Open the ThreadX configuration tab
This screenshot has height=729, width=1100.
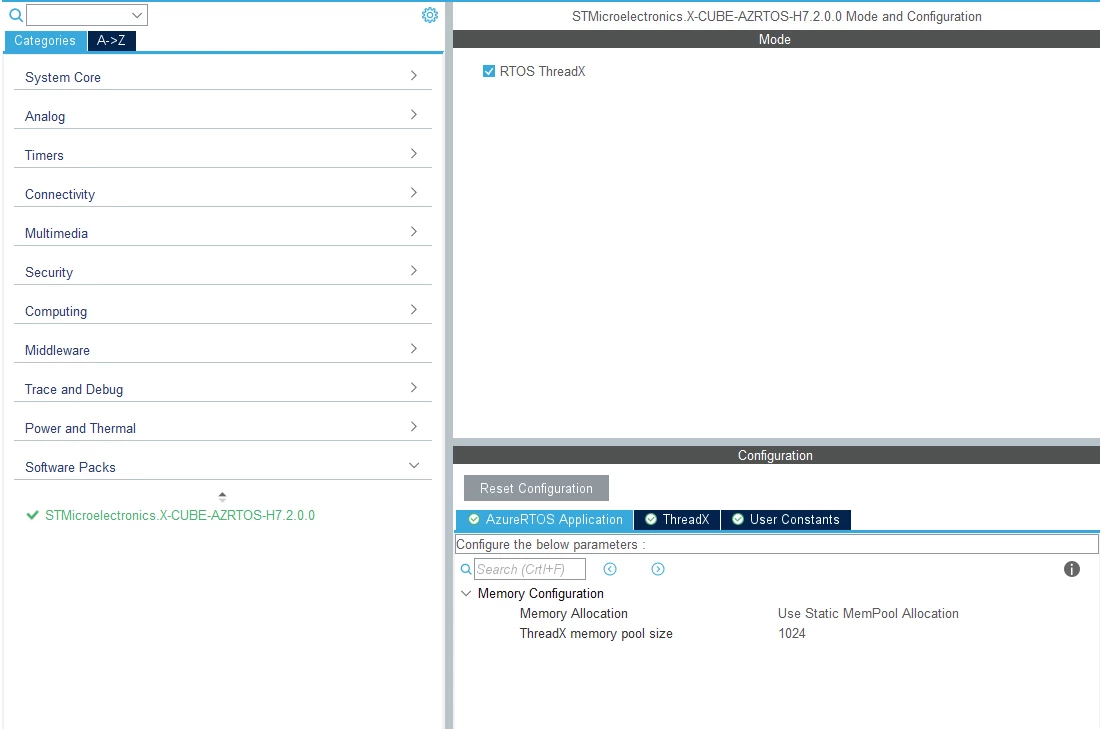point(677,519)
